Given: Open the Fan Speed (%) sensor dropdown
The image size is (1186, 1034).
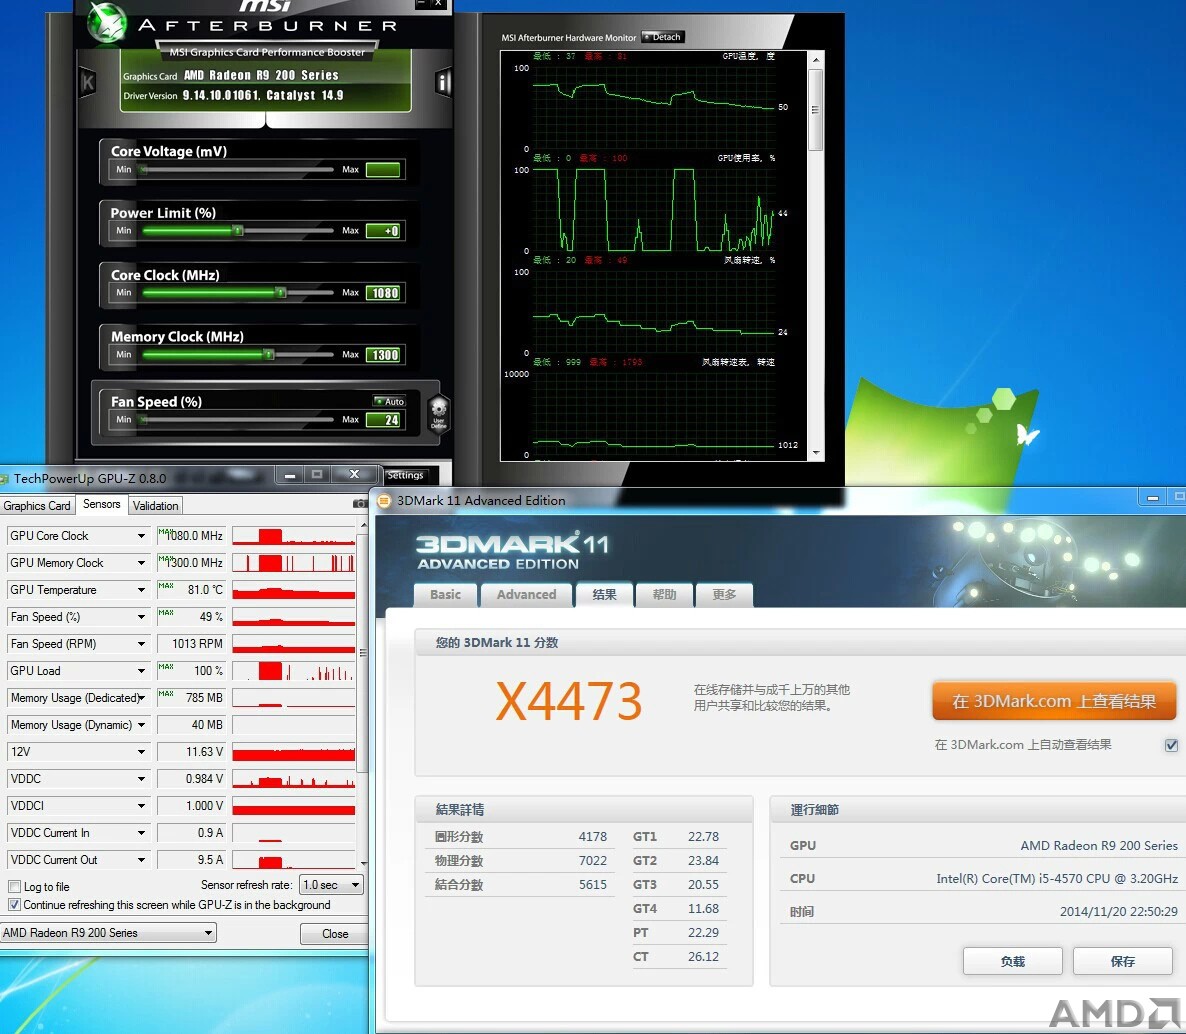Looking at the screenshot, I should pyautogui.click(x=141, y=617).
